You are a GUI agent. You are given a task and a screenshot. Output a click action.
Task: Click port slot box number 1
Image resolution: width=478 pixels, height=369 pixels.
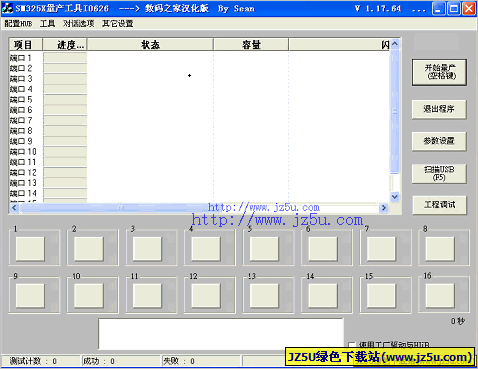[x=30, y=249]
